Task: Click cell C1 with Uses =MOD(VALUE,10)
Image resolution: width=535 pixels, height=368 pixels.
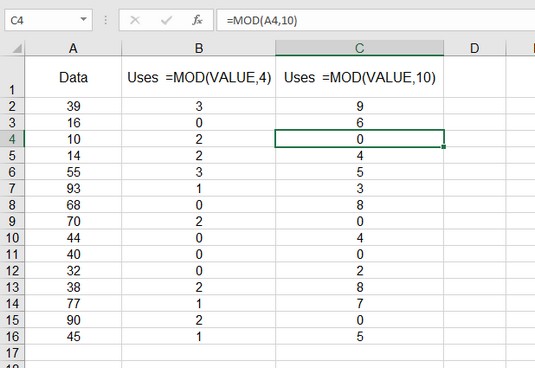Action: tap(360, 77)
